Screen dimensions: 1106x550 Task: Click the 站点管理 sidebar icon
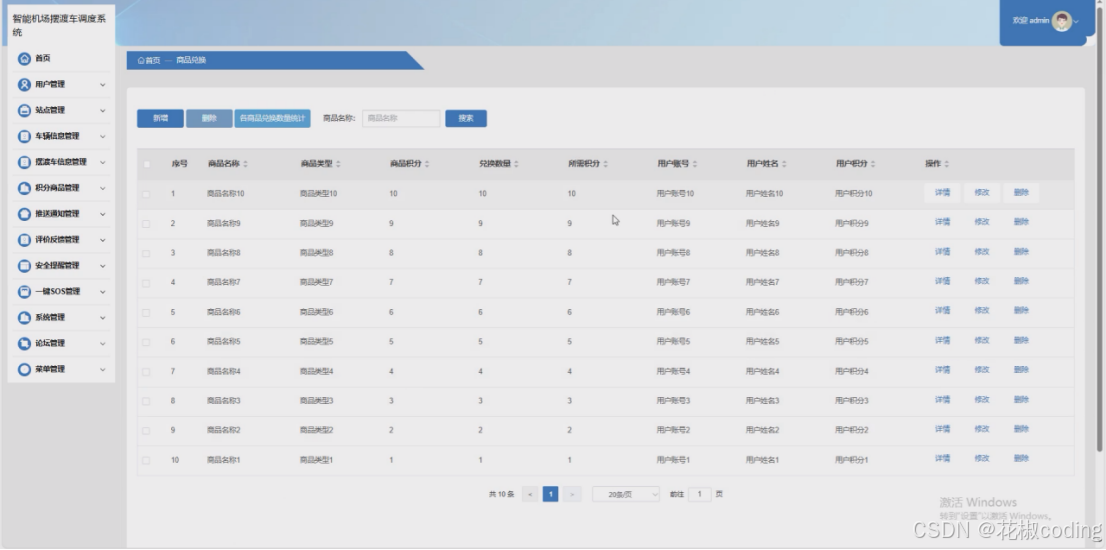click(24, 111)
